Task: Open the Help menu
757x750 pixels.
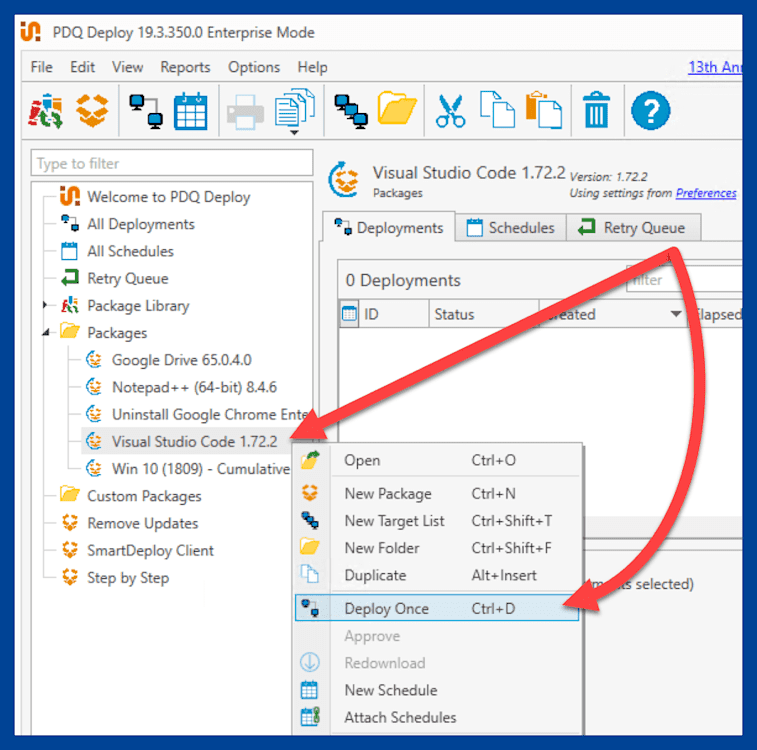Action: click(312, 67)
